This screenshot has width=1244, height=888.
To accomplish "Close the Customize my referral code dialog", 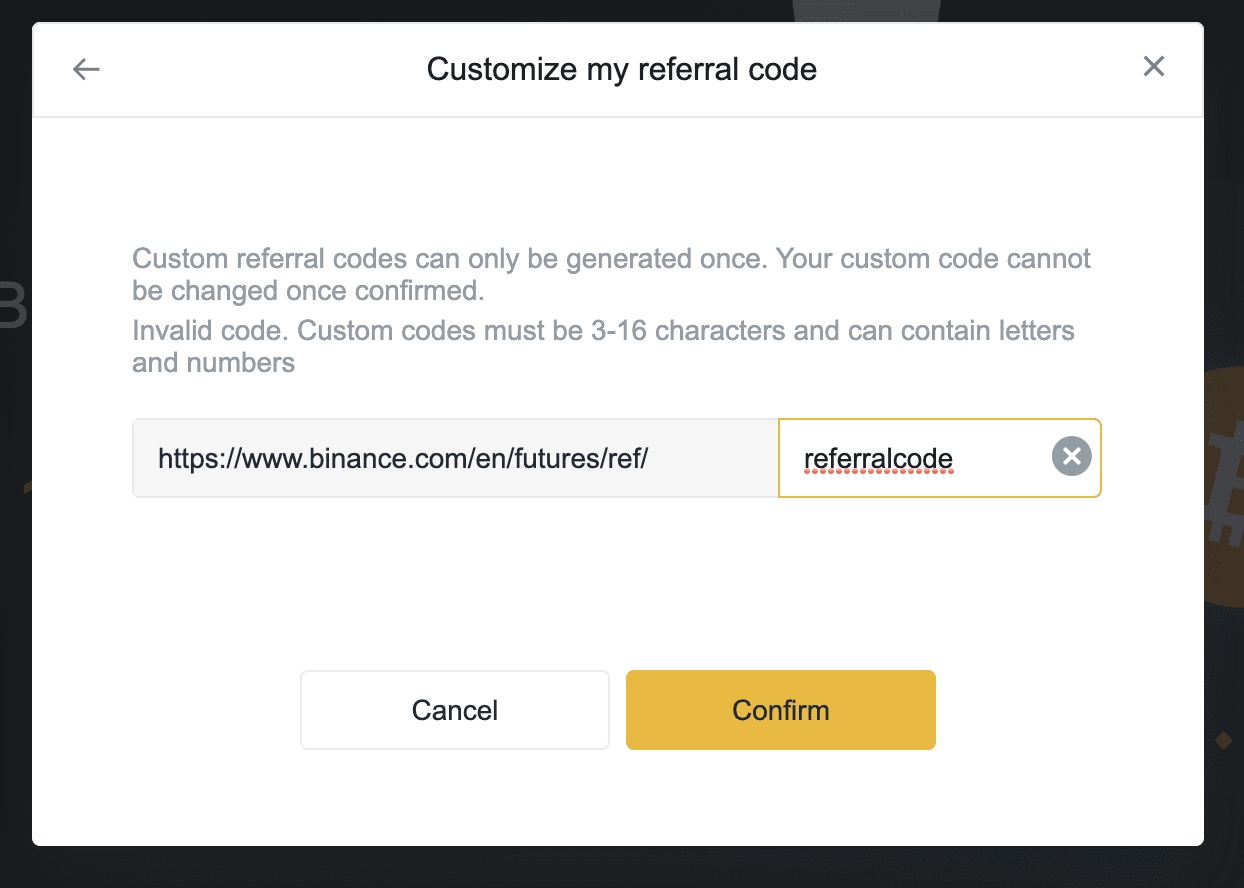I will coord(1154,67).
